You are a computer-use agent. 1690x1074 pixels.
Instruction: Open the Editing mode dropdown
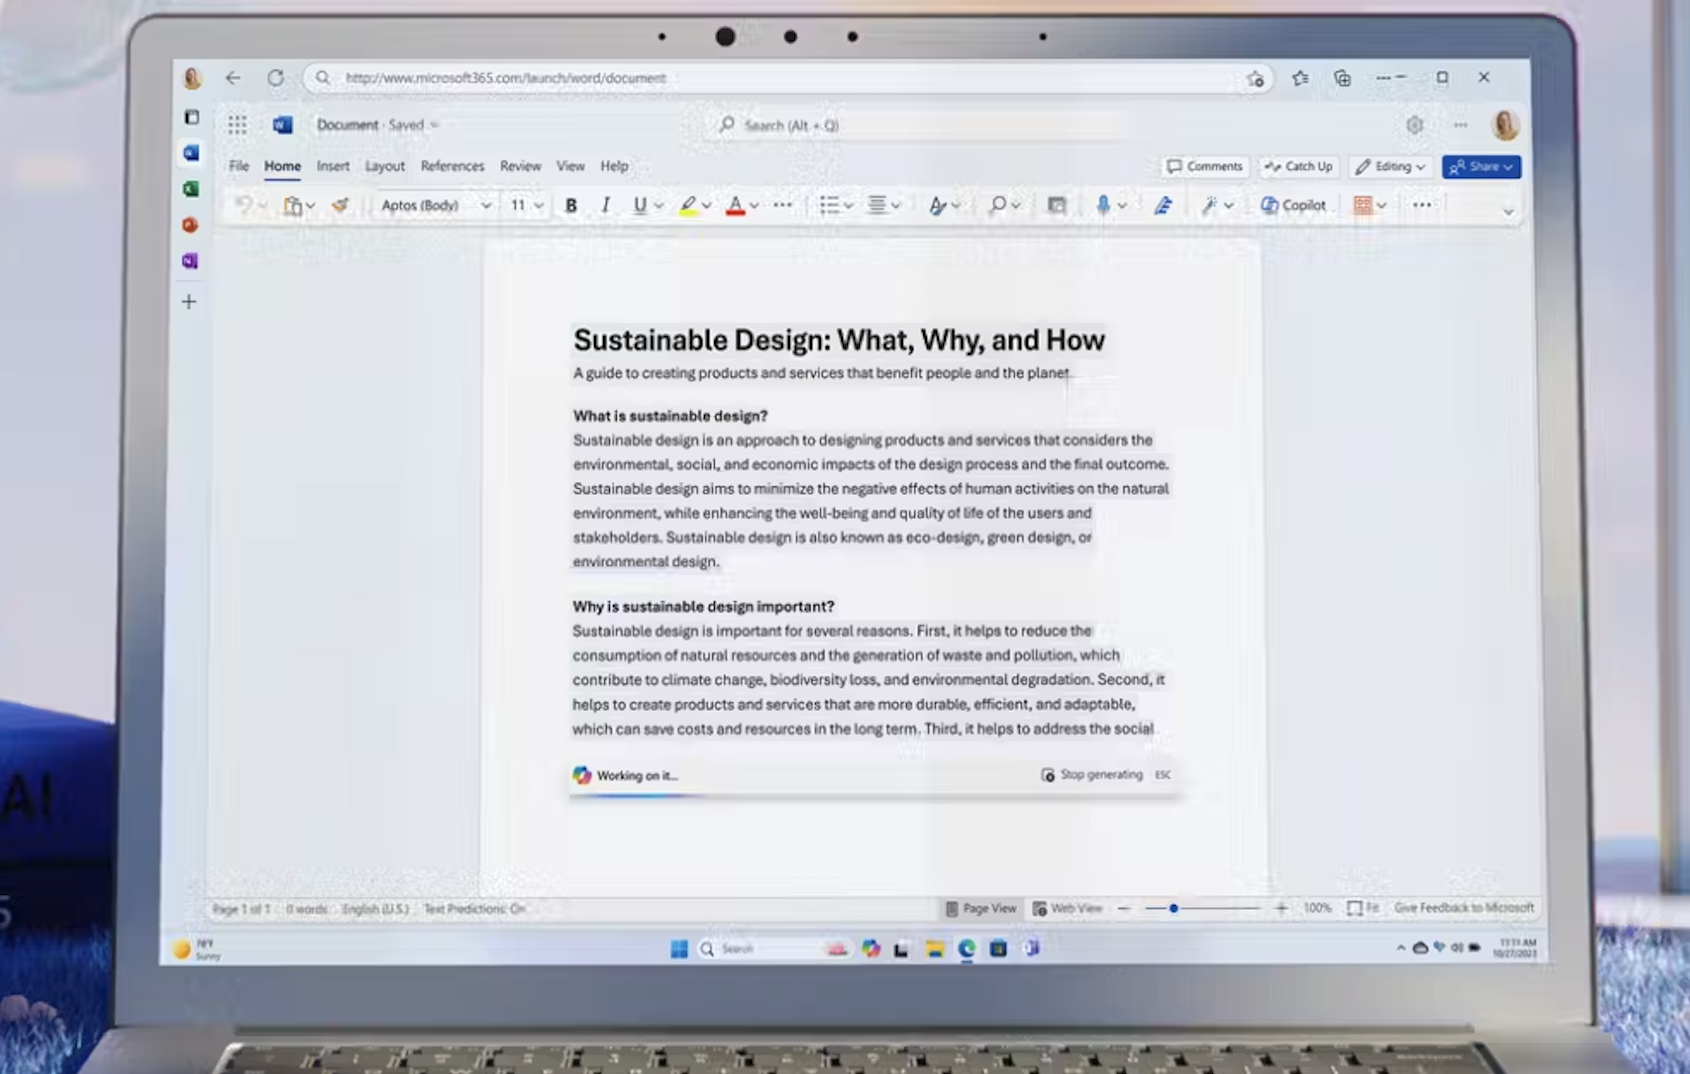(1390, 167)
